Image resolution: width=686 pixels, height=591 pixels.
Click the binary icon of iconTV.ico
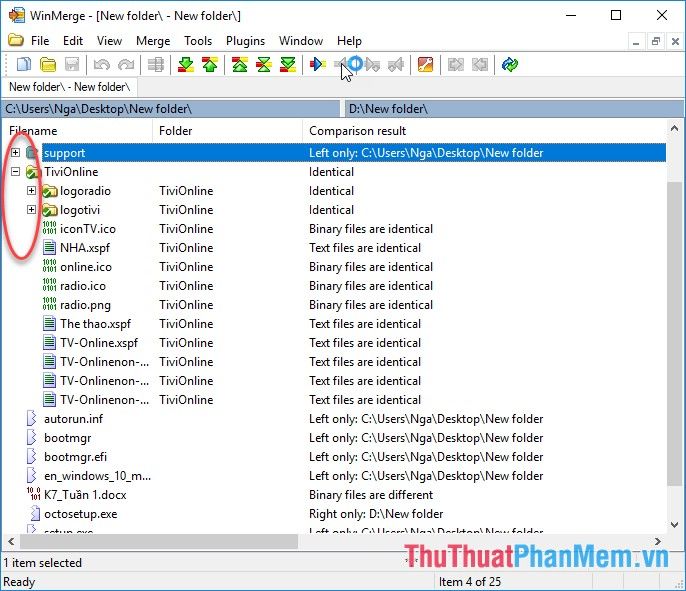coord(49,228)
